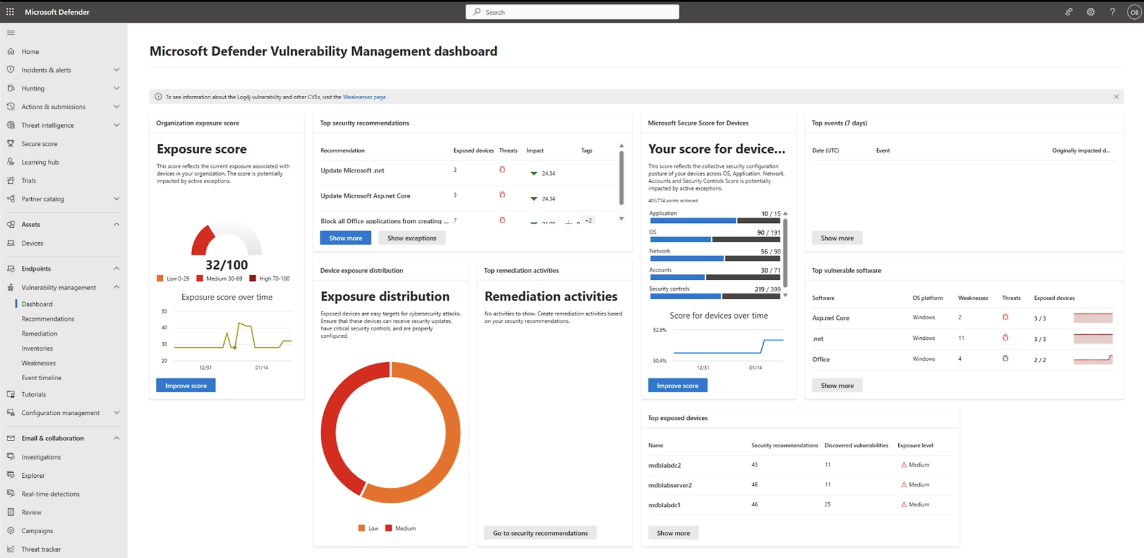This screenshot has width=1144, height=558.
Task: Click the Secure score trophy icon
Action: [10, 144]
